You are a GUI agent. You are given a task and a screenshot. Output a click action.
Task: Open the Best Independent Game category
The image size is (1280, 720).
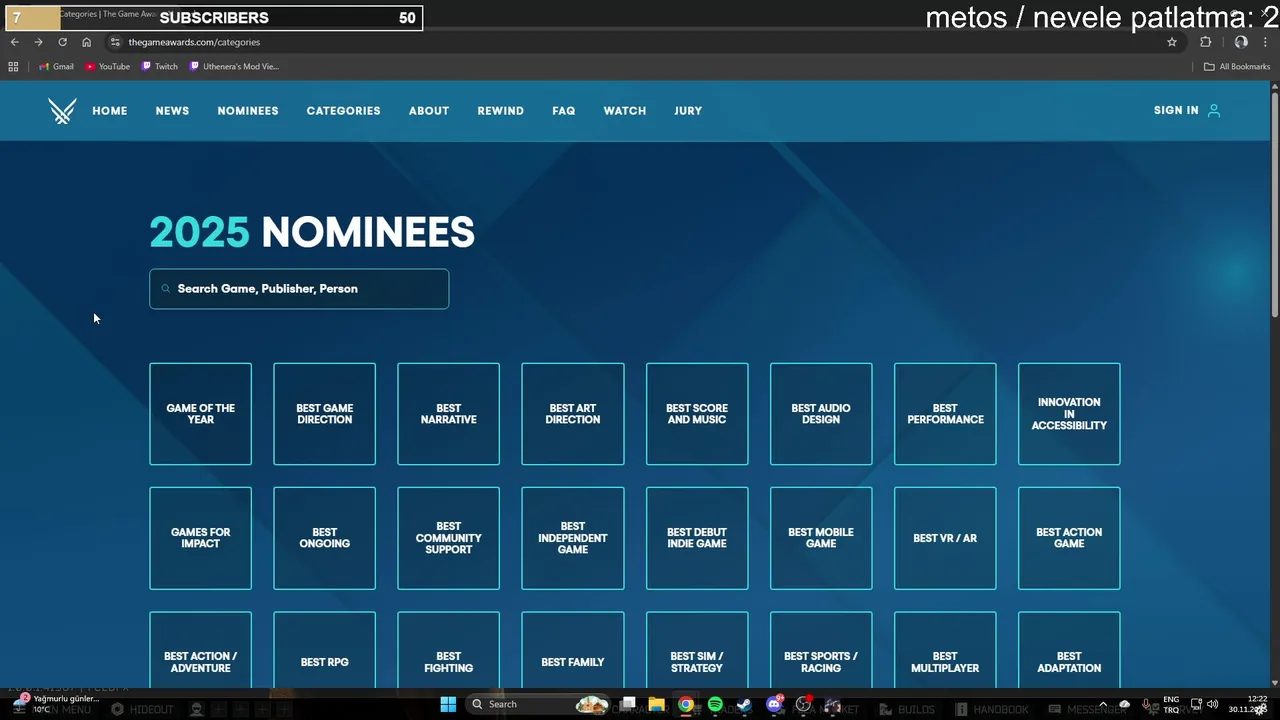(573, 538)
